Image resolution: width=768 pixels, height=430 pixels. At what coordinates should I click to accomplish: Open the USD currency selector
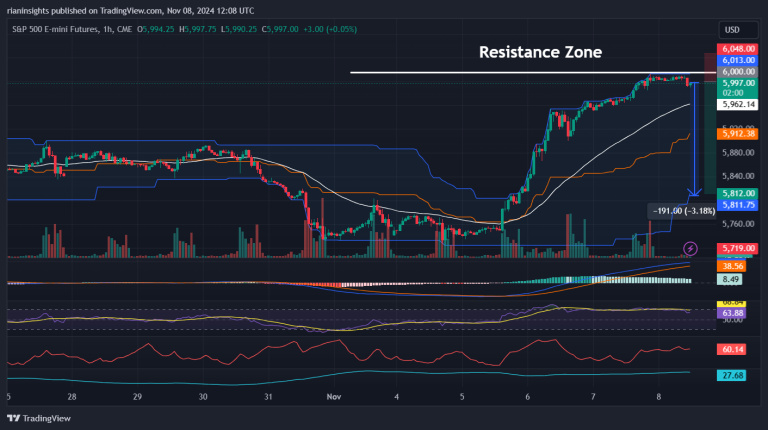731,29
